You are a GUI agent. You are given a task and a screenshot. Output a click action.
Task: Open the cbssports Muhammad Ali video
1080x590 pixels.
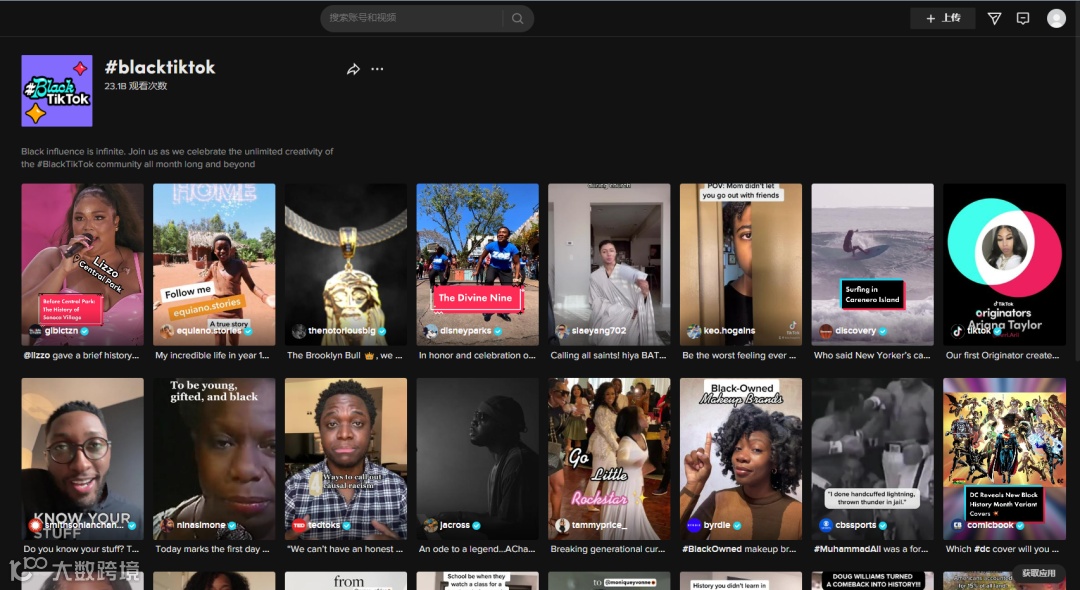(x=873, y=459)
